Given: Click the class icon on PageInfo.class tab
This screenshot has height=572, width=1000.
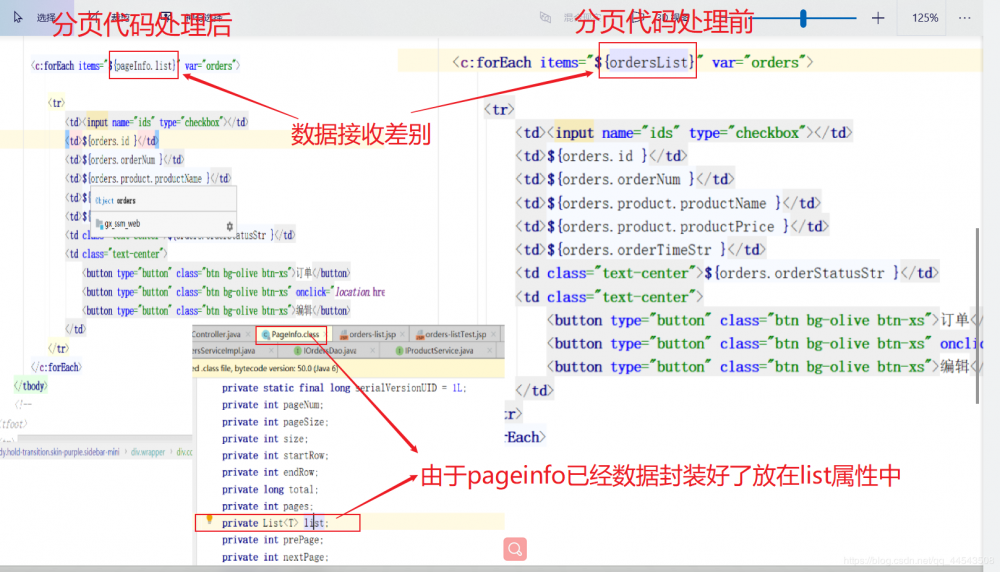Looking at the screenshot, I should click(265, 334).
